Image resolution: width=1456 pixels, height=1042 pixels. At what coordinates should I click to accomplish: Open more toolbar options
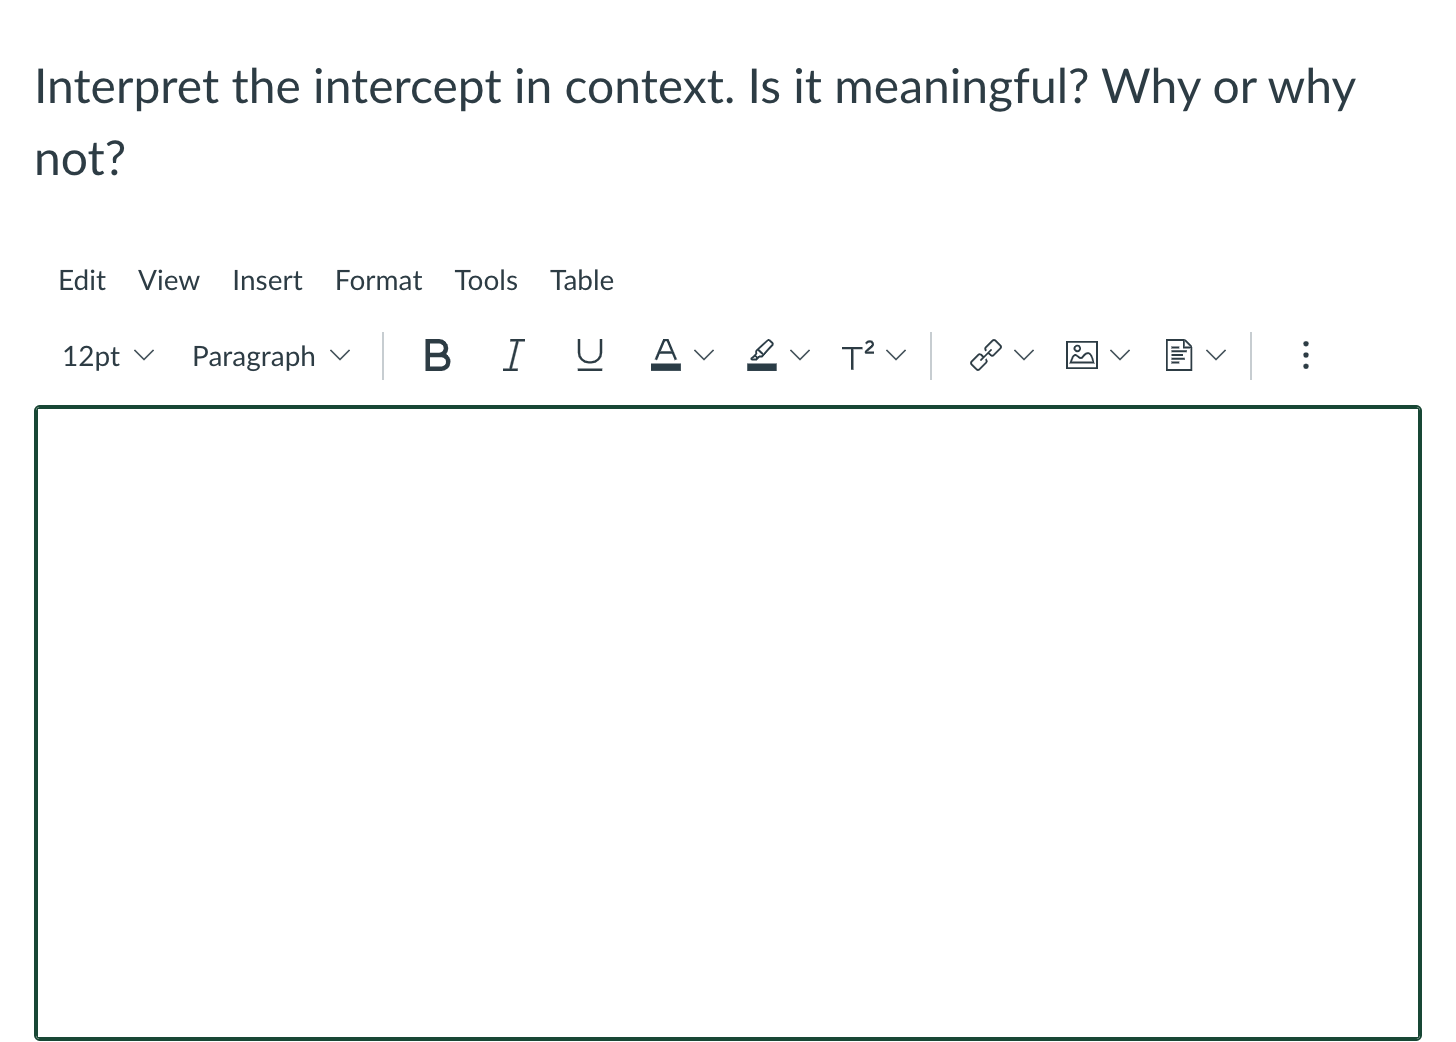[1306, 355]
